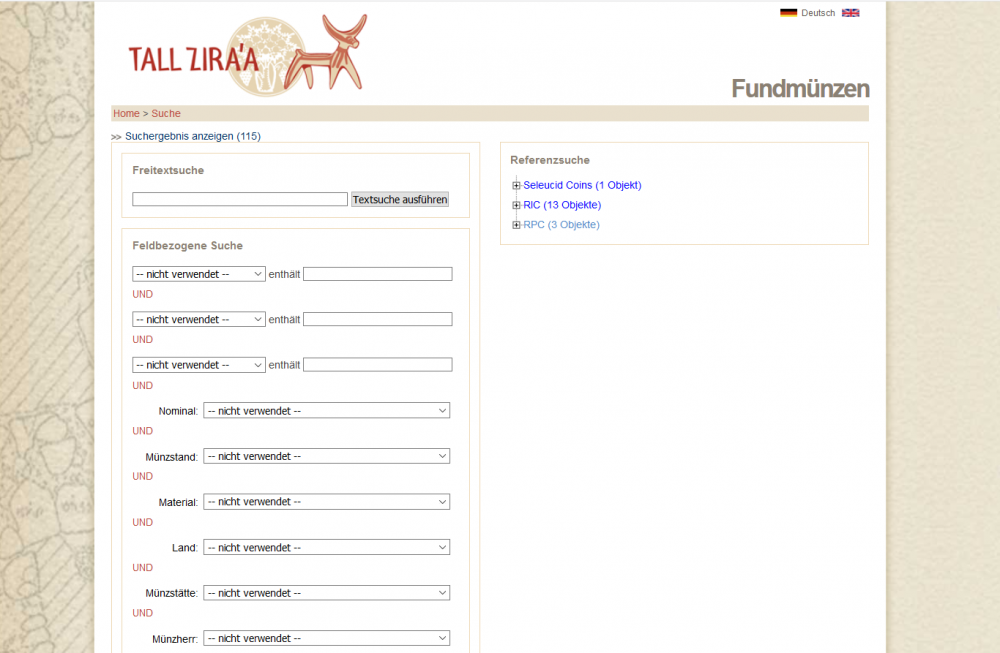The height and width of the screenshot is (653, 1000).
Task: Click Suche in the breadcrumb
Action: (x=166, y=114)
